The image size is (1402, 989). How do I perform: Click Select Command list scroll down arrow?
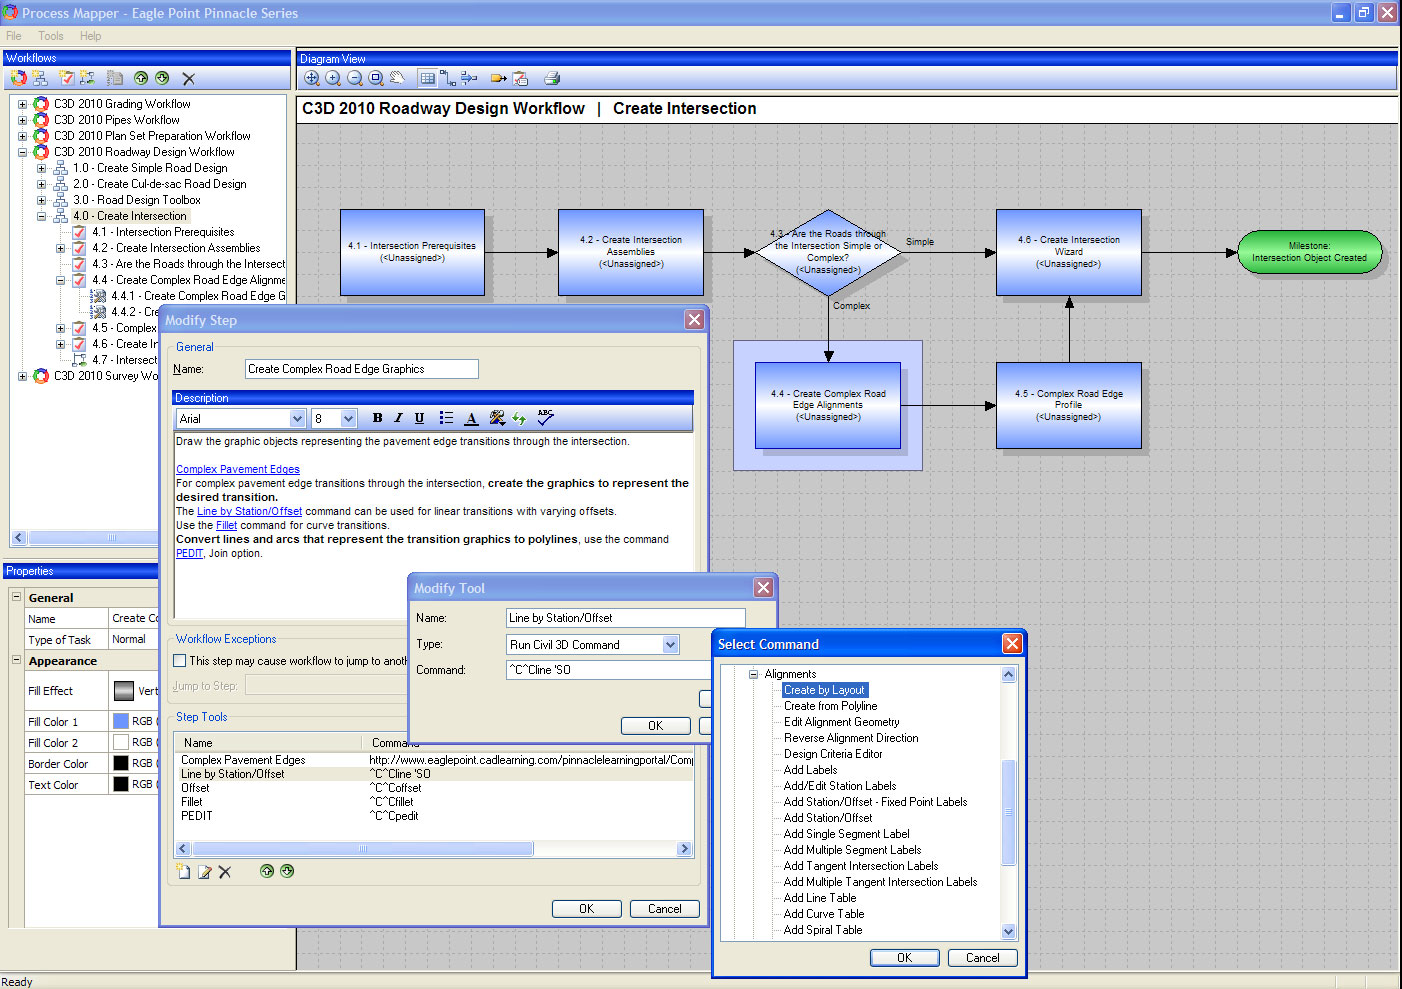[1008, 932]
